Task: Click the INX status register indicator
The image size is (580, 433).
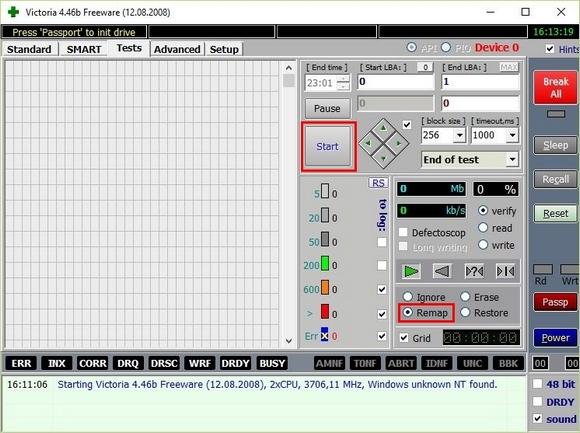Action: pos(57,363)
